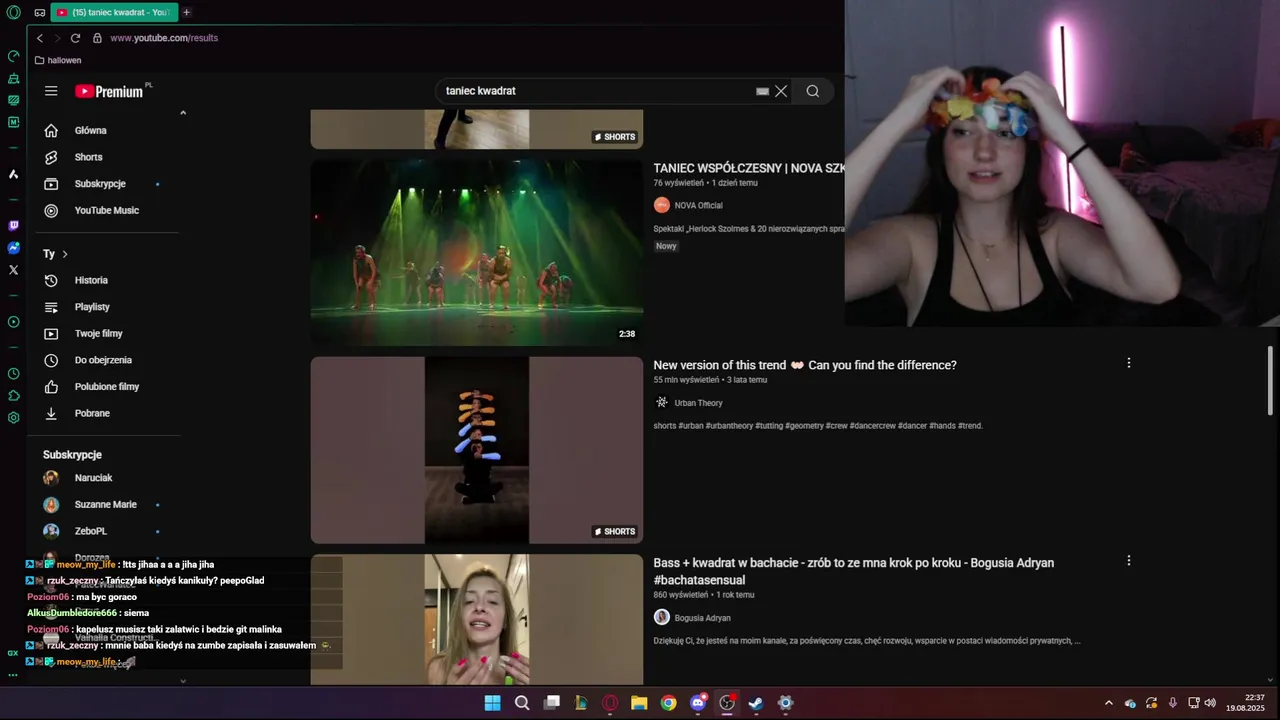This screenshot has width=1280, height=720.
Task: Play the TANIEC WSPÓŁCZESNY video thumbnail
Action: (476, 253)
